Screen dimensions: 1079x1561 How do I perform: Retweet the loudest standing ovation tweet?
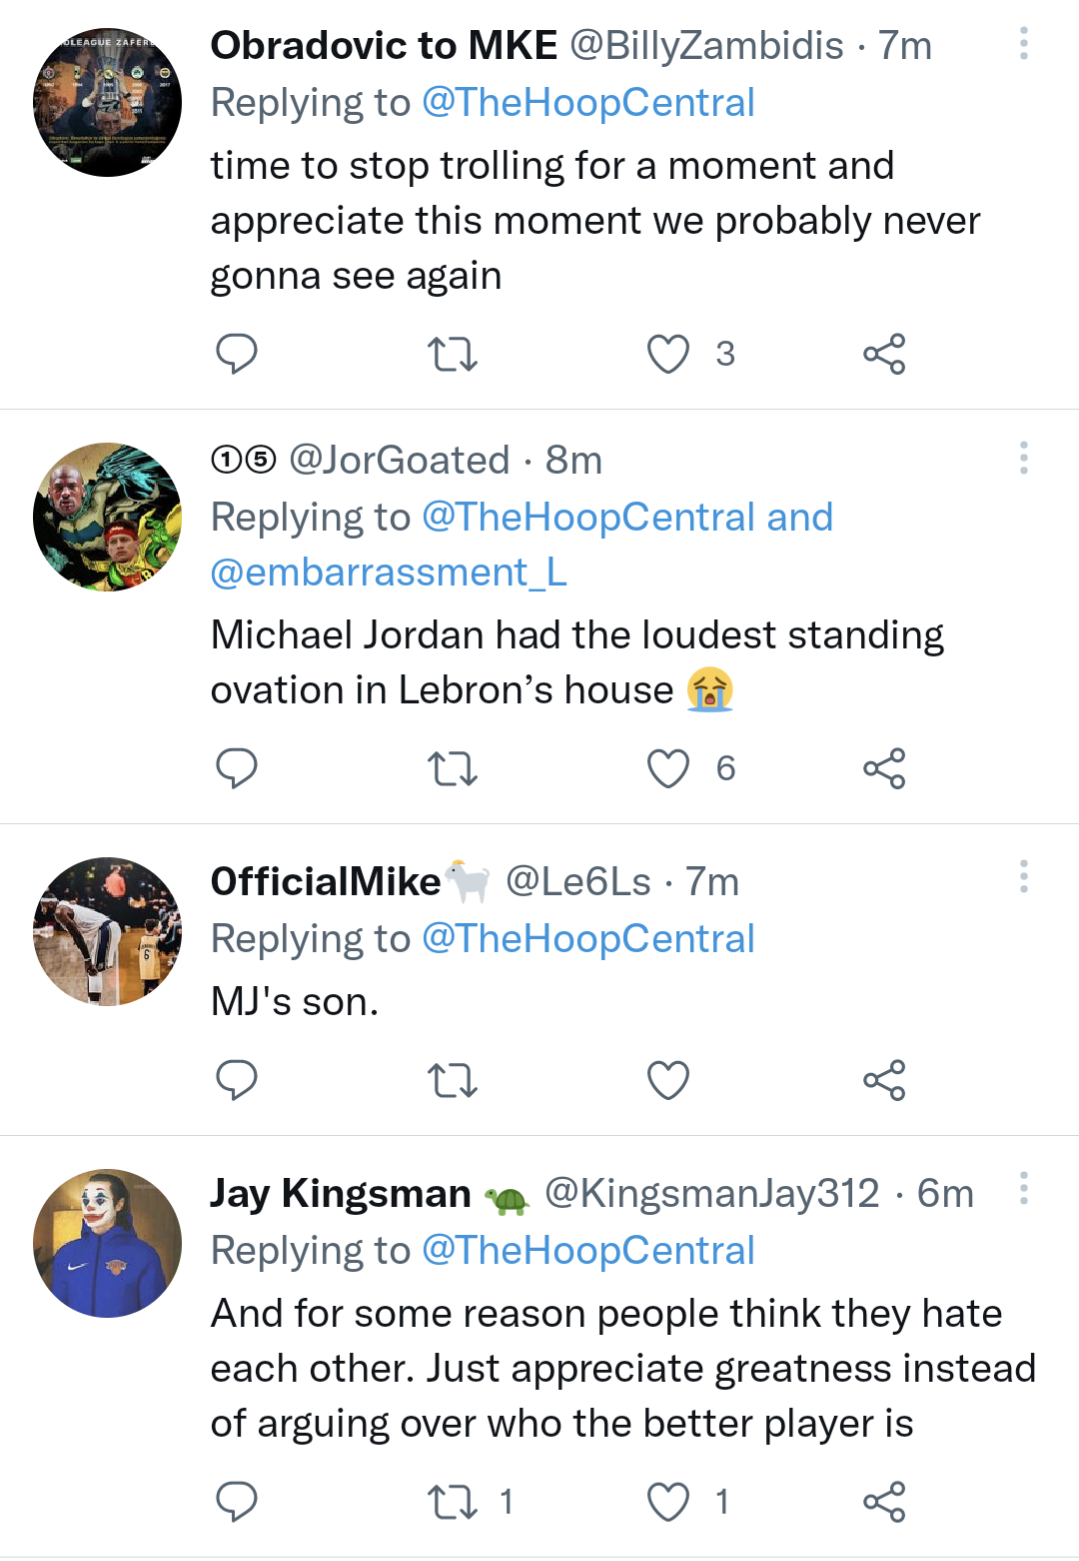(x=452, y=769)
